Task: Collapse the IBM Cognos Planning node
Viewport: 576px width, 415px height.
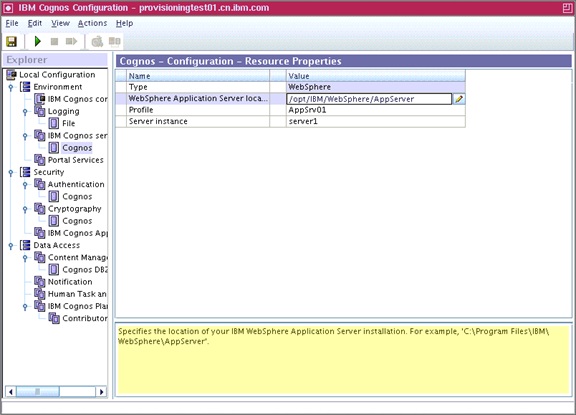Action: click(x=25, y=306)
